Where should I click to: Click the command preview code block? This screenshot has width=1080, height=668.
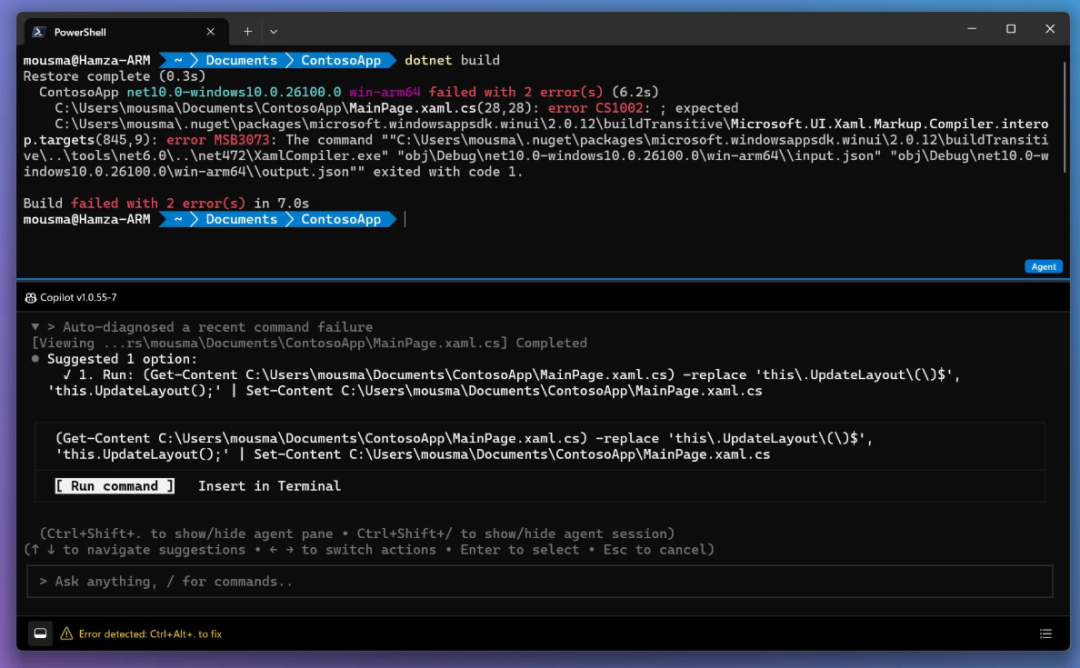(539, 446)
